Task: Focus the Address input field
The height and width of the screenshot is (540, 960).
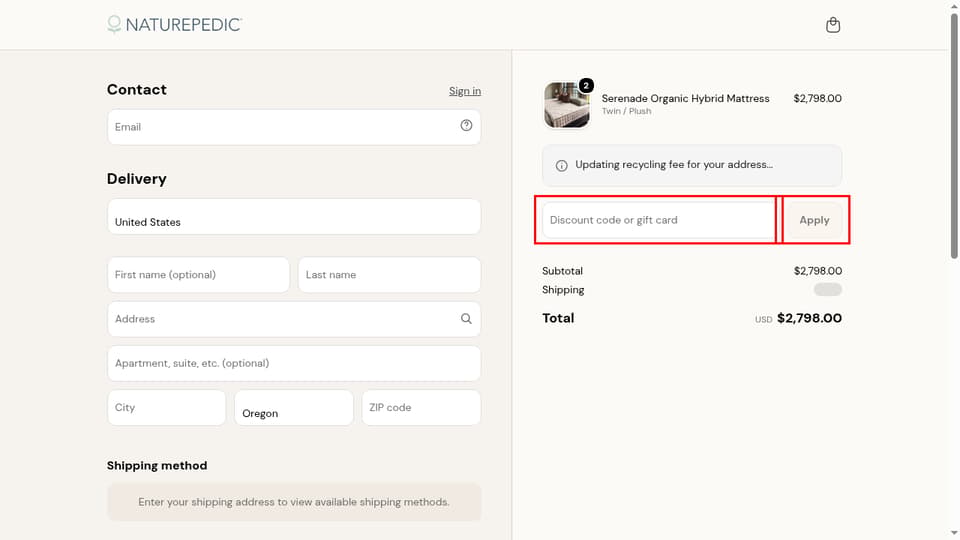Action: pyautogui.click(x=294, y=319)
